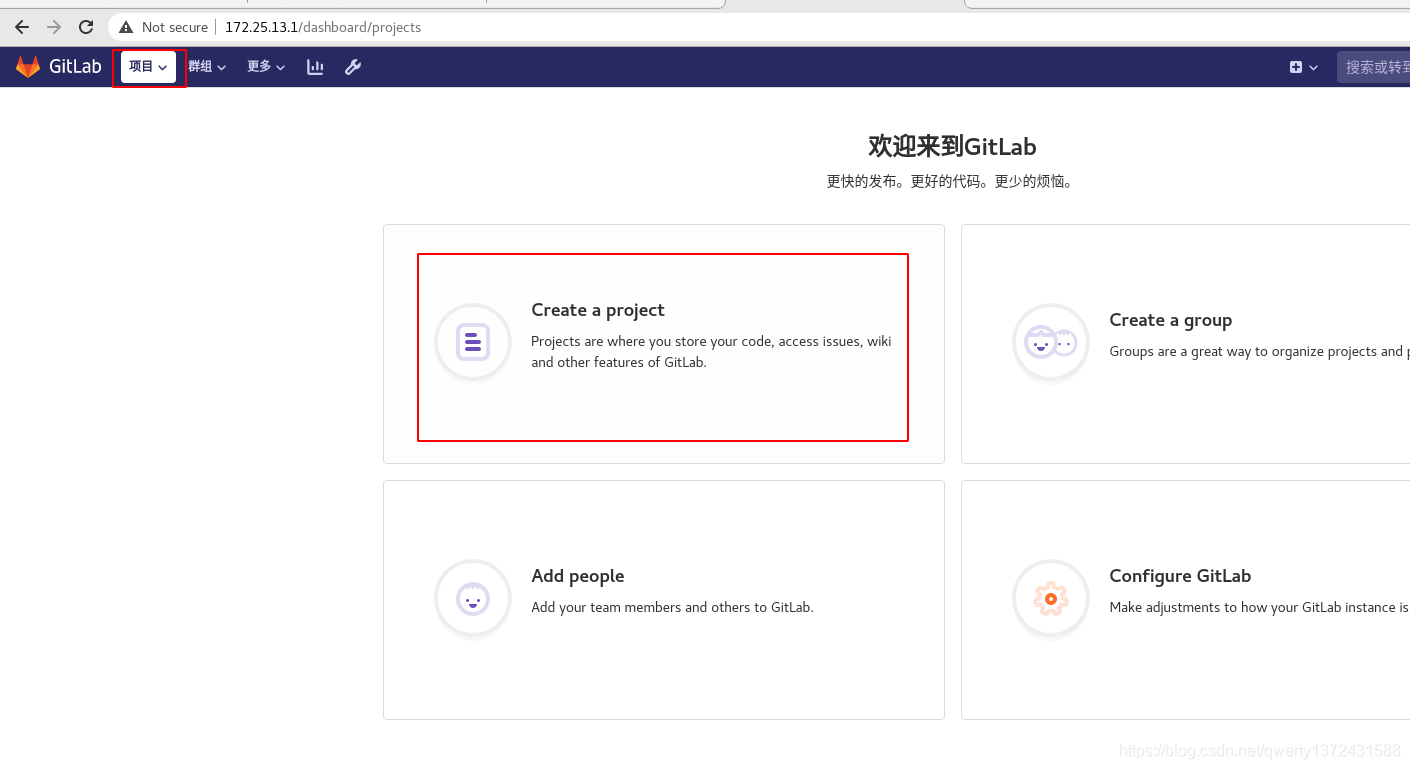
Task: Click the Create a group faces icon
Action: click(x=1051, y=342)
